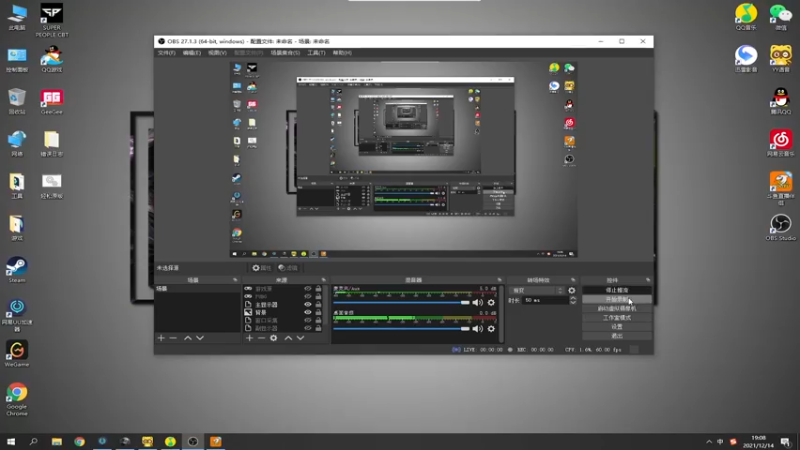The image size is (800, 450).
Task: Open the 文件(F) menu in OBS
Action: pos(166,53)
